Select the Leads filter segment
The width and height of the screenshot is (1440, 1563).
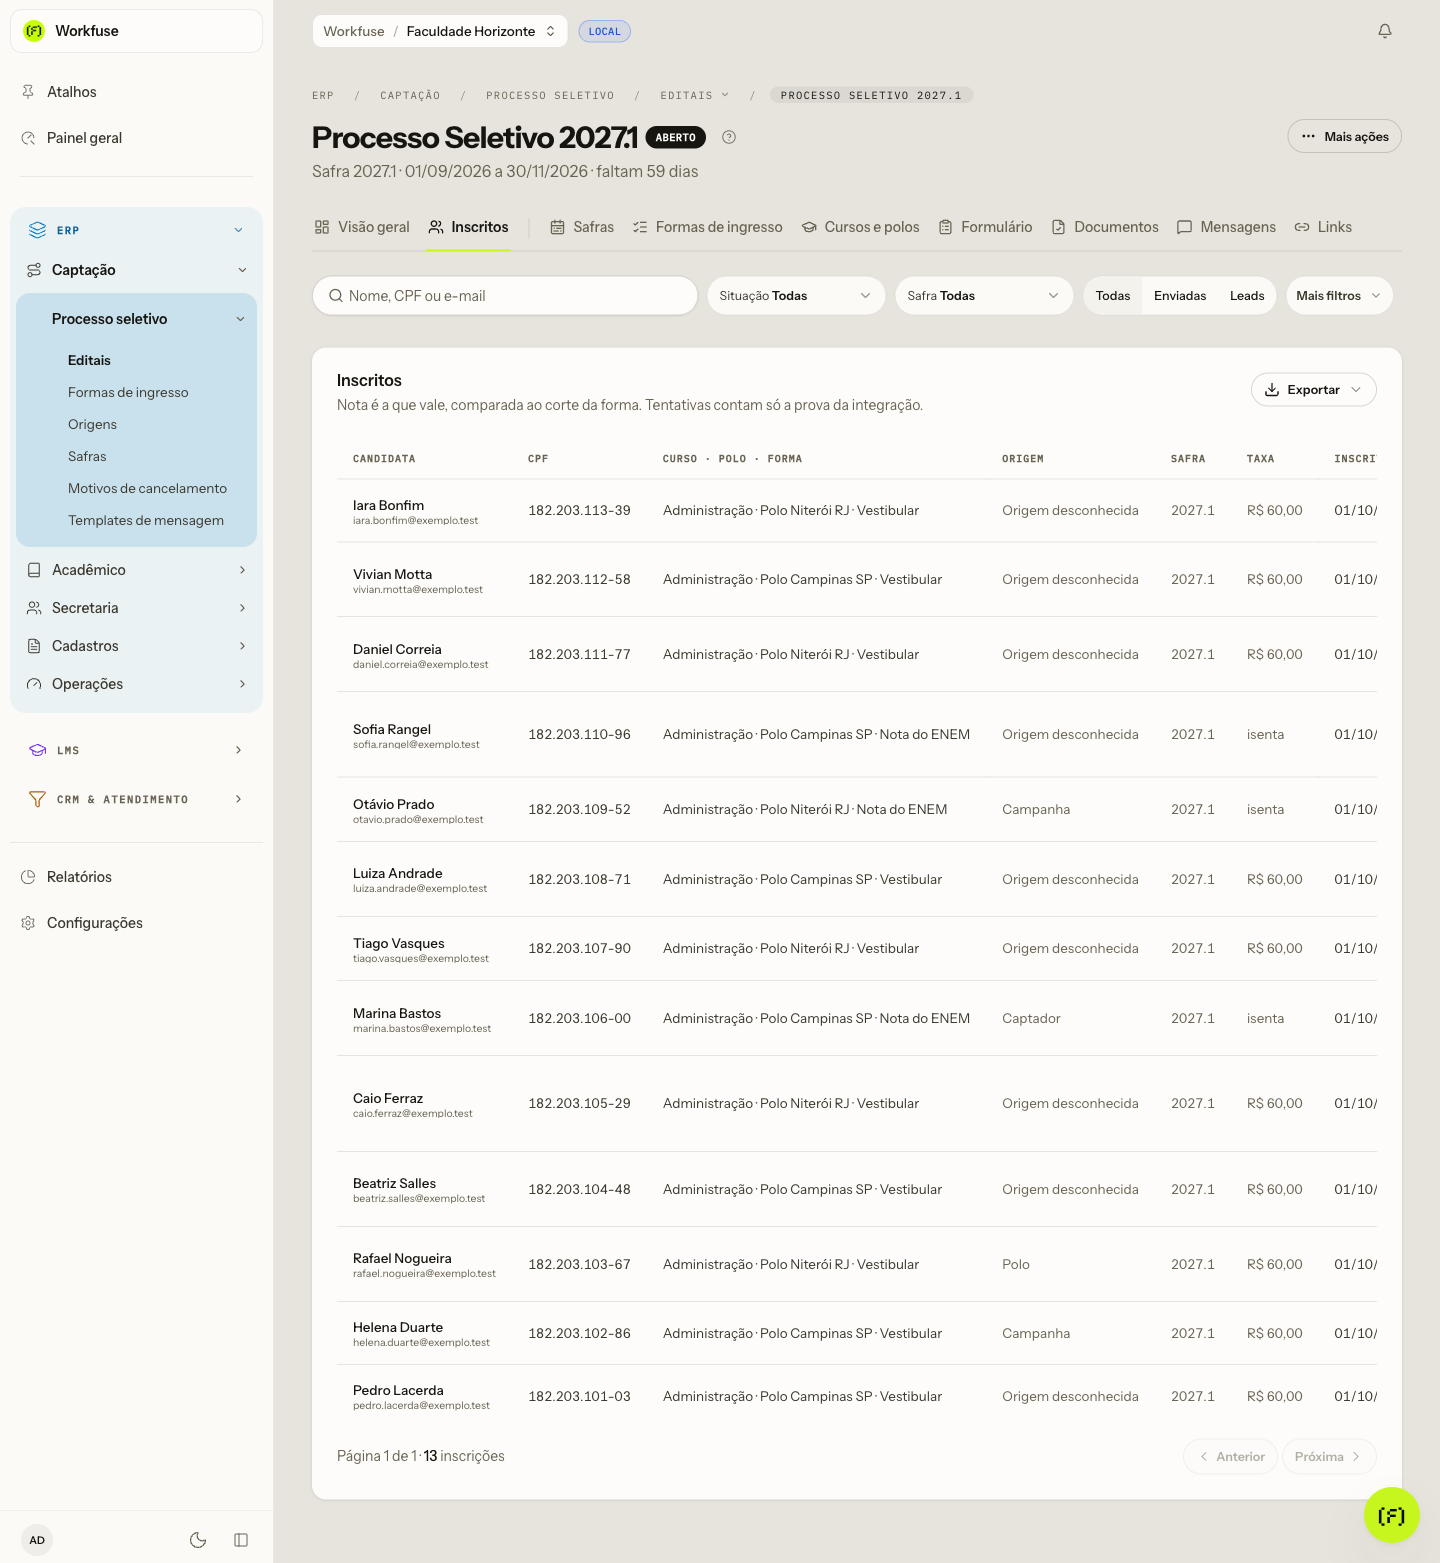pos(1247,296)
